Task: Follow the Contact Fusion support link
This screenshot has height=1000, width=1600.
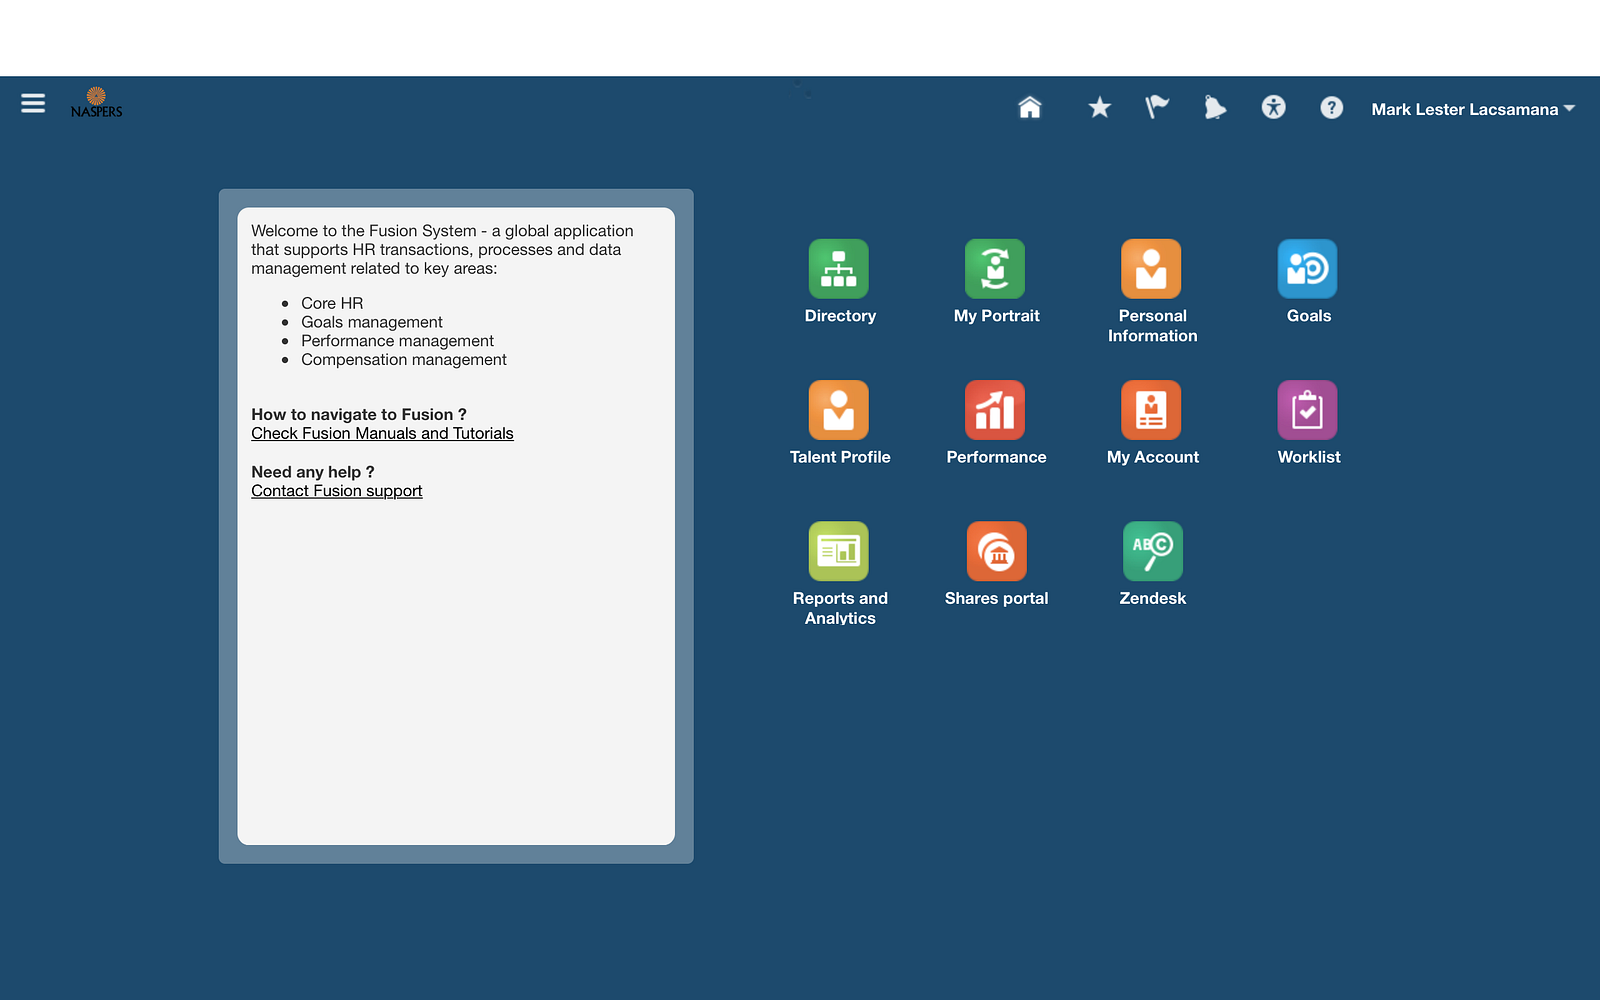Action: tap(337, 491)
